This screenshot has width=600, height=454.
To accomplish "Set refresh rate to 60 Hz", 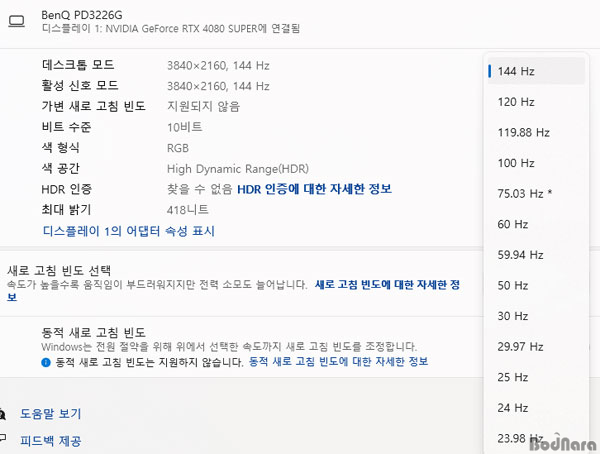I will pos(536,224).
